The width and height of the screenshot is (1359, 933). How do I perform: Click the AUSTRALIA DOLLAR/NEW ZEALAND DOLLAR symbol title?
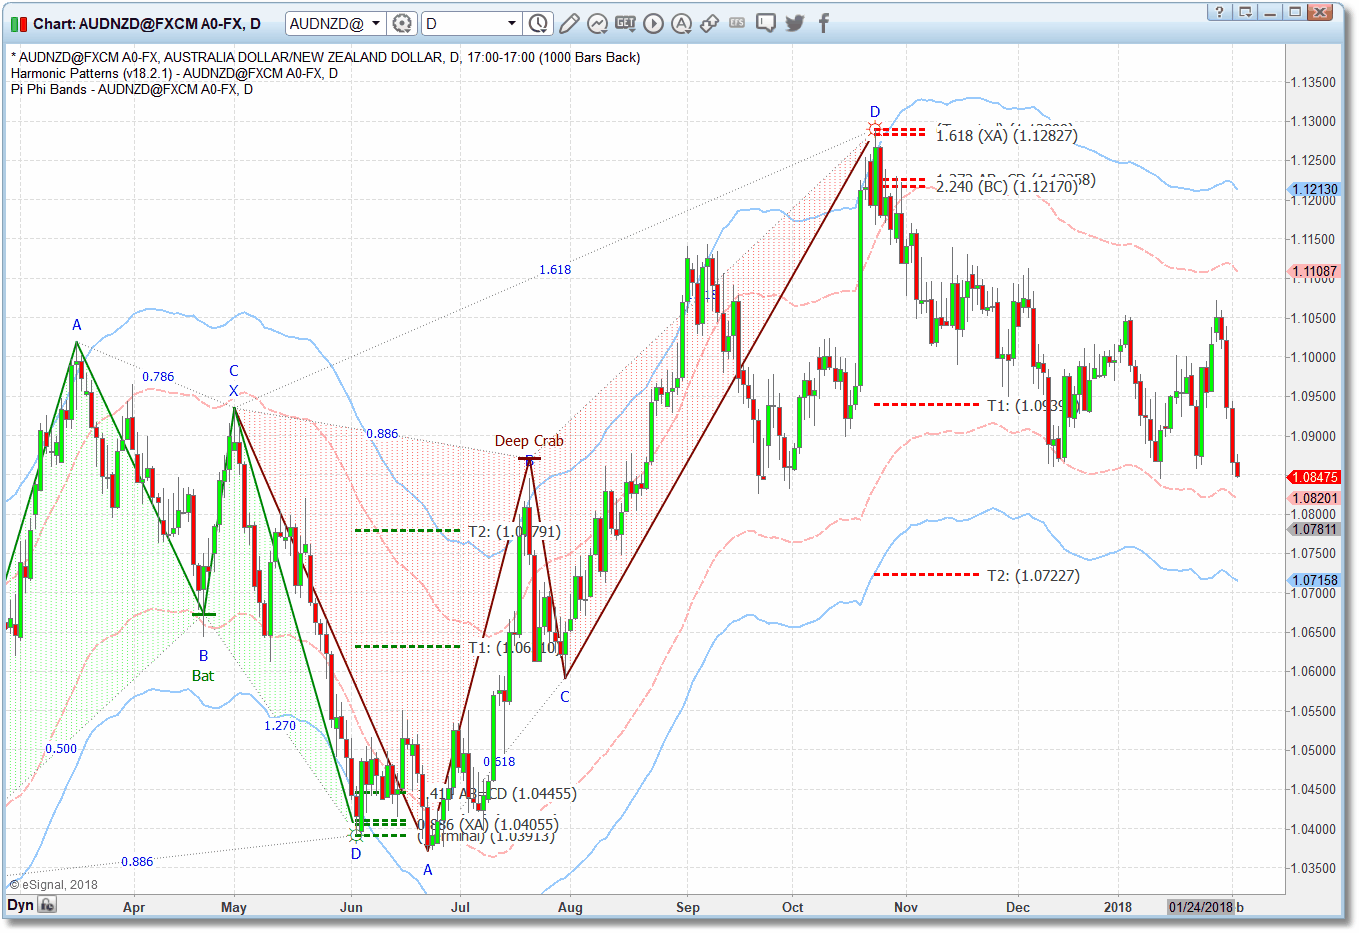[x=304, y=57]
